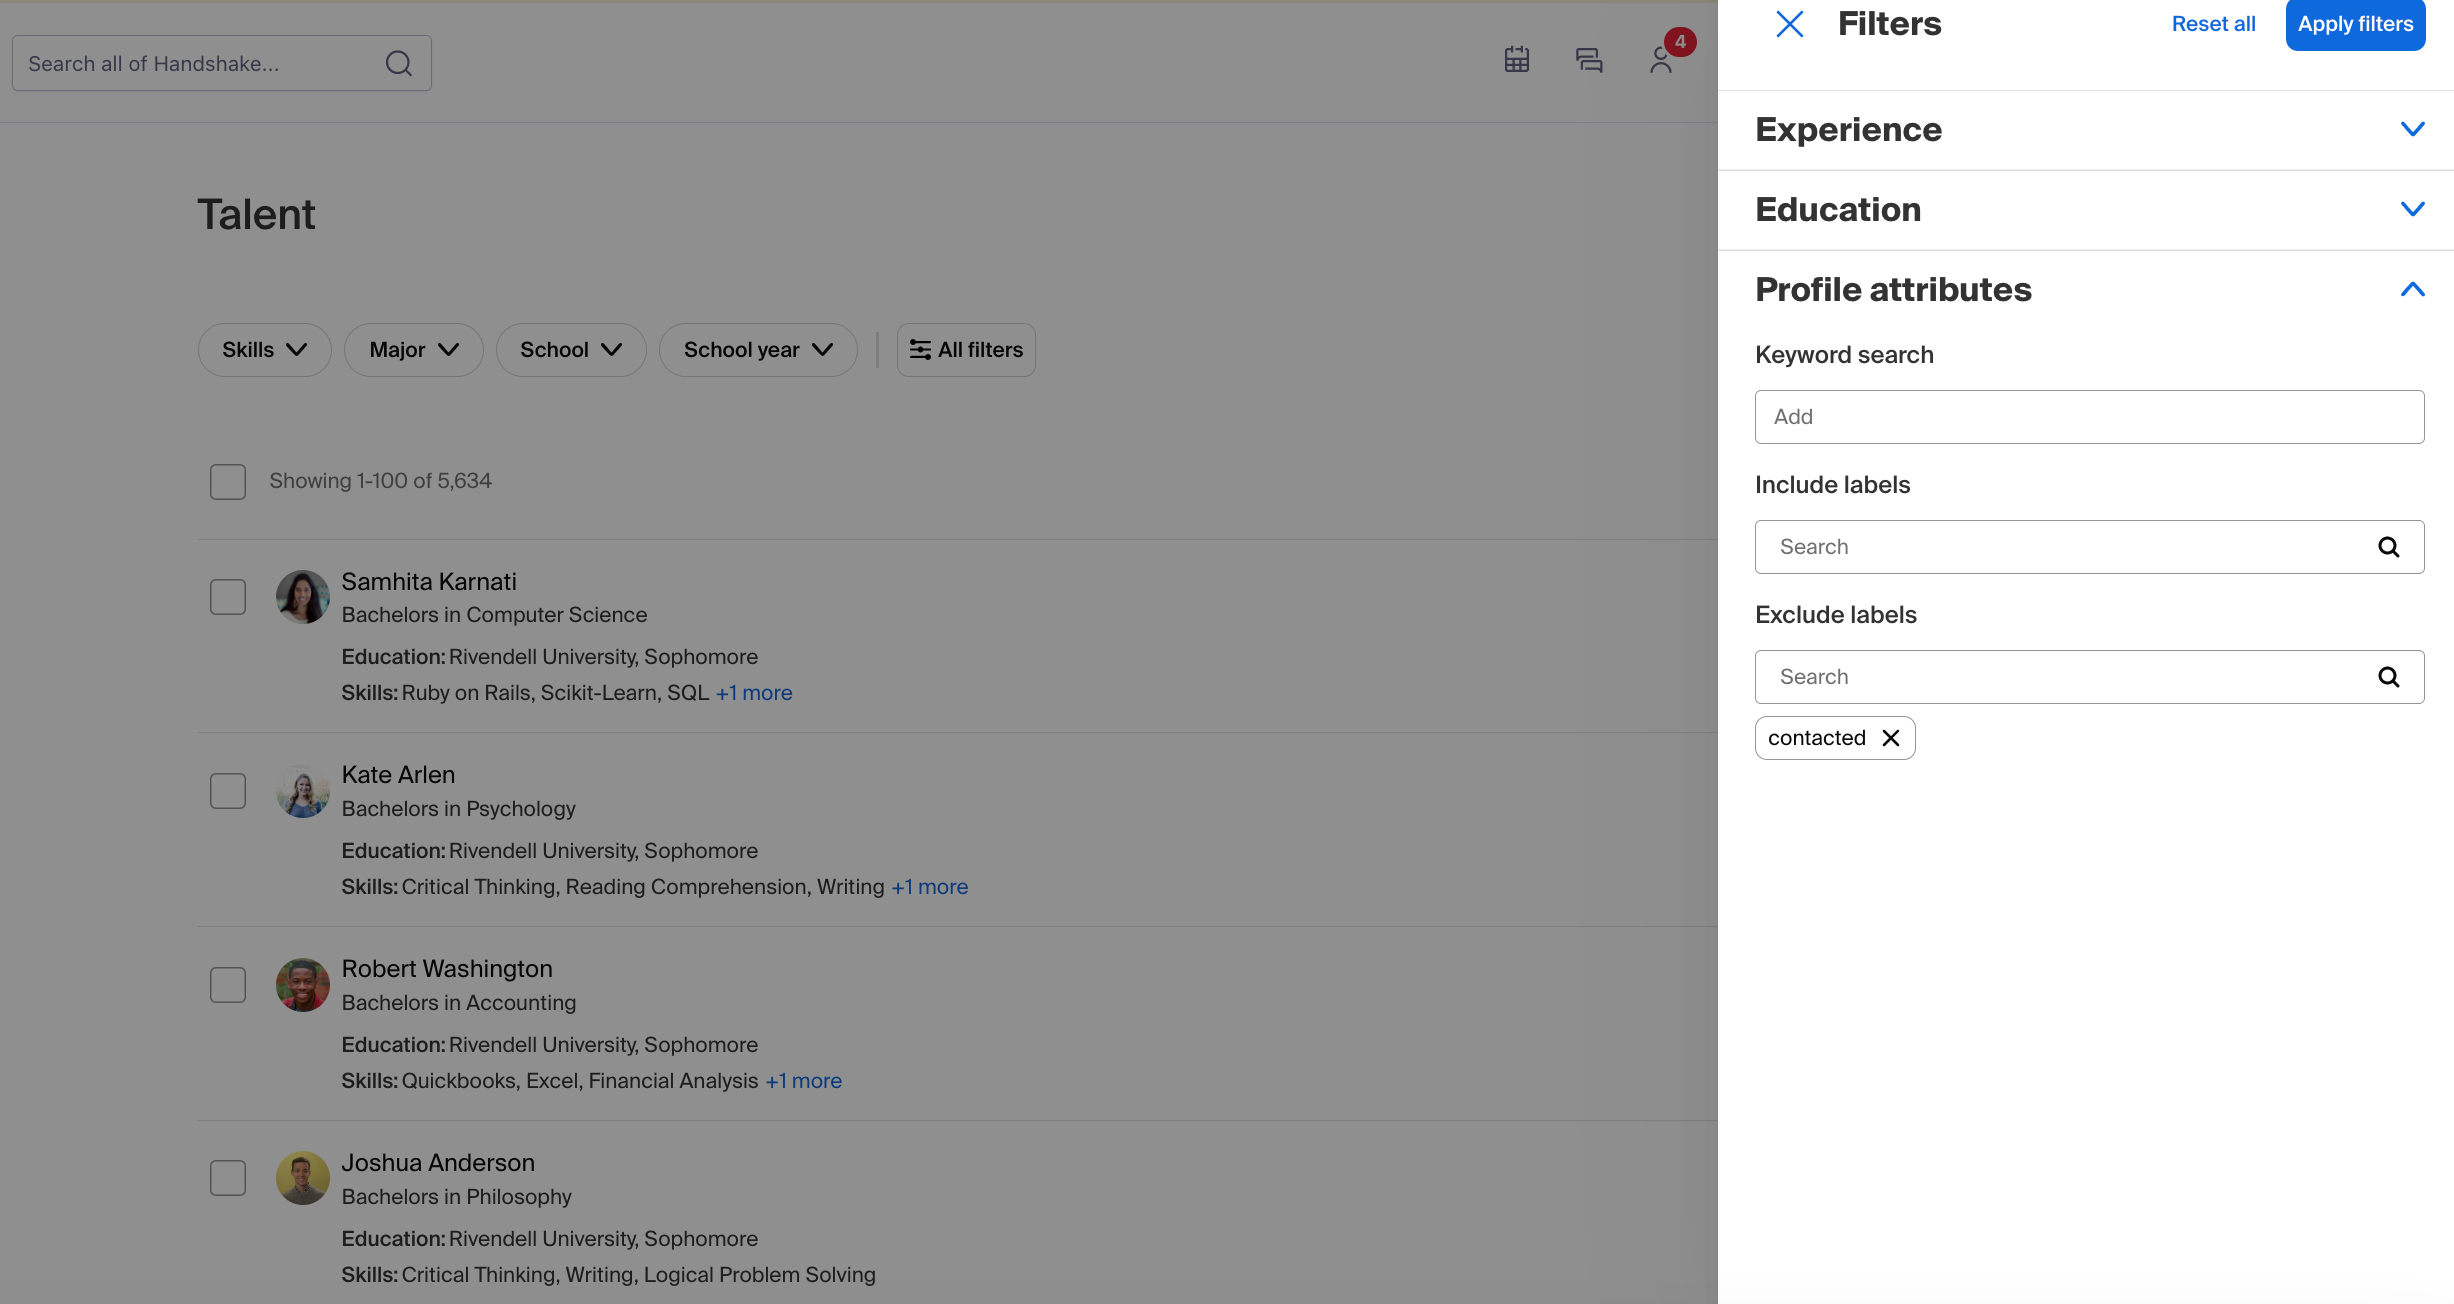Expand the Experience filter section
This screenshot has height=1304, width=2454.
pos(2412,130)
